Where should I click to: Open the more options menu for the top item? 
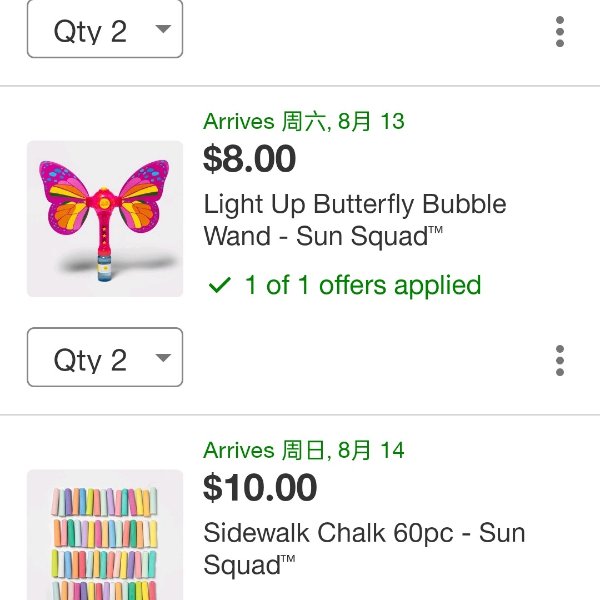(559, 31)
